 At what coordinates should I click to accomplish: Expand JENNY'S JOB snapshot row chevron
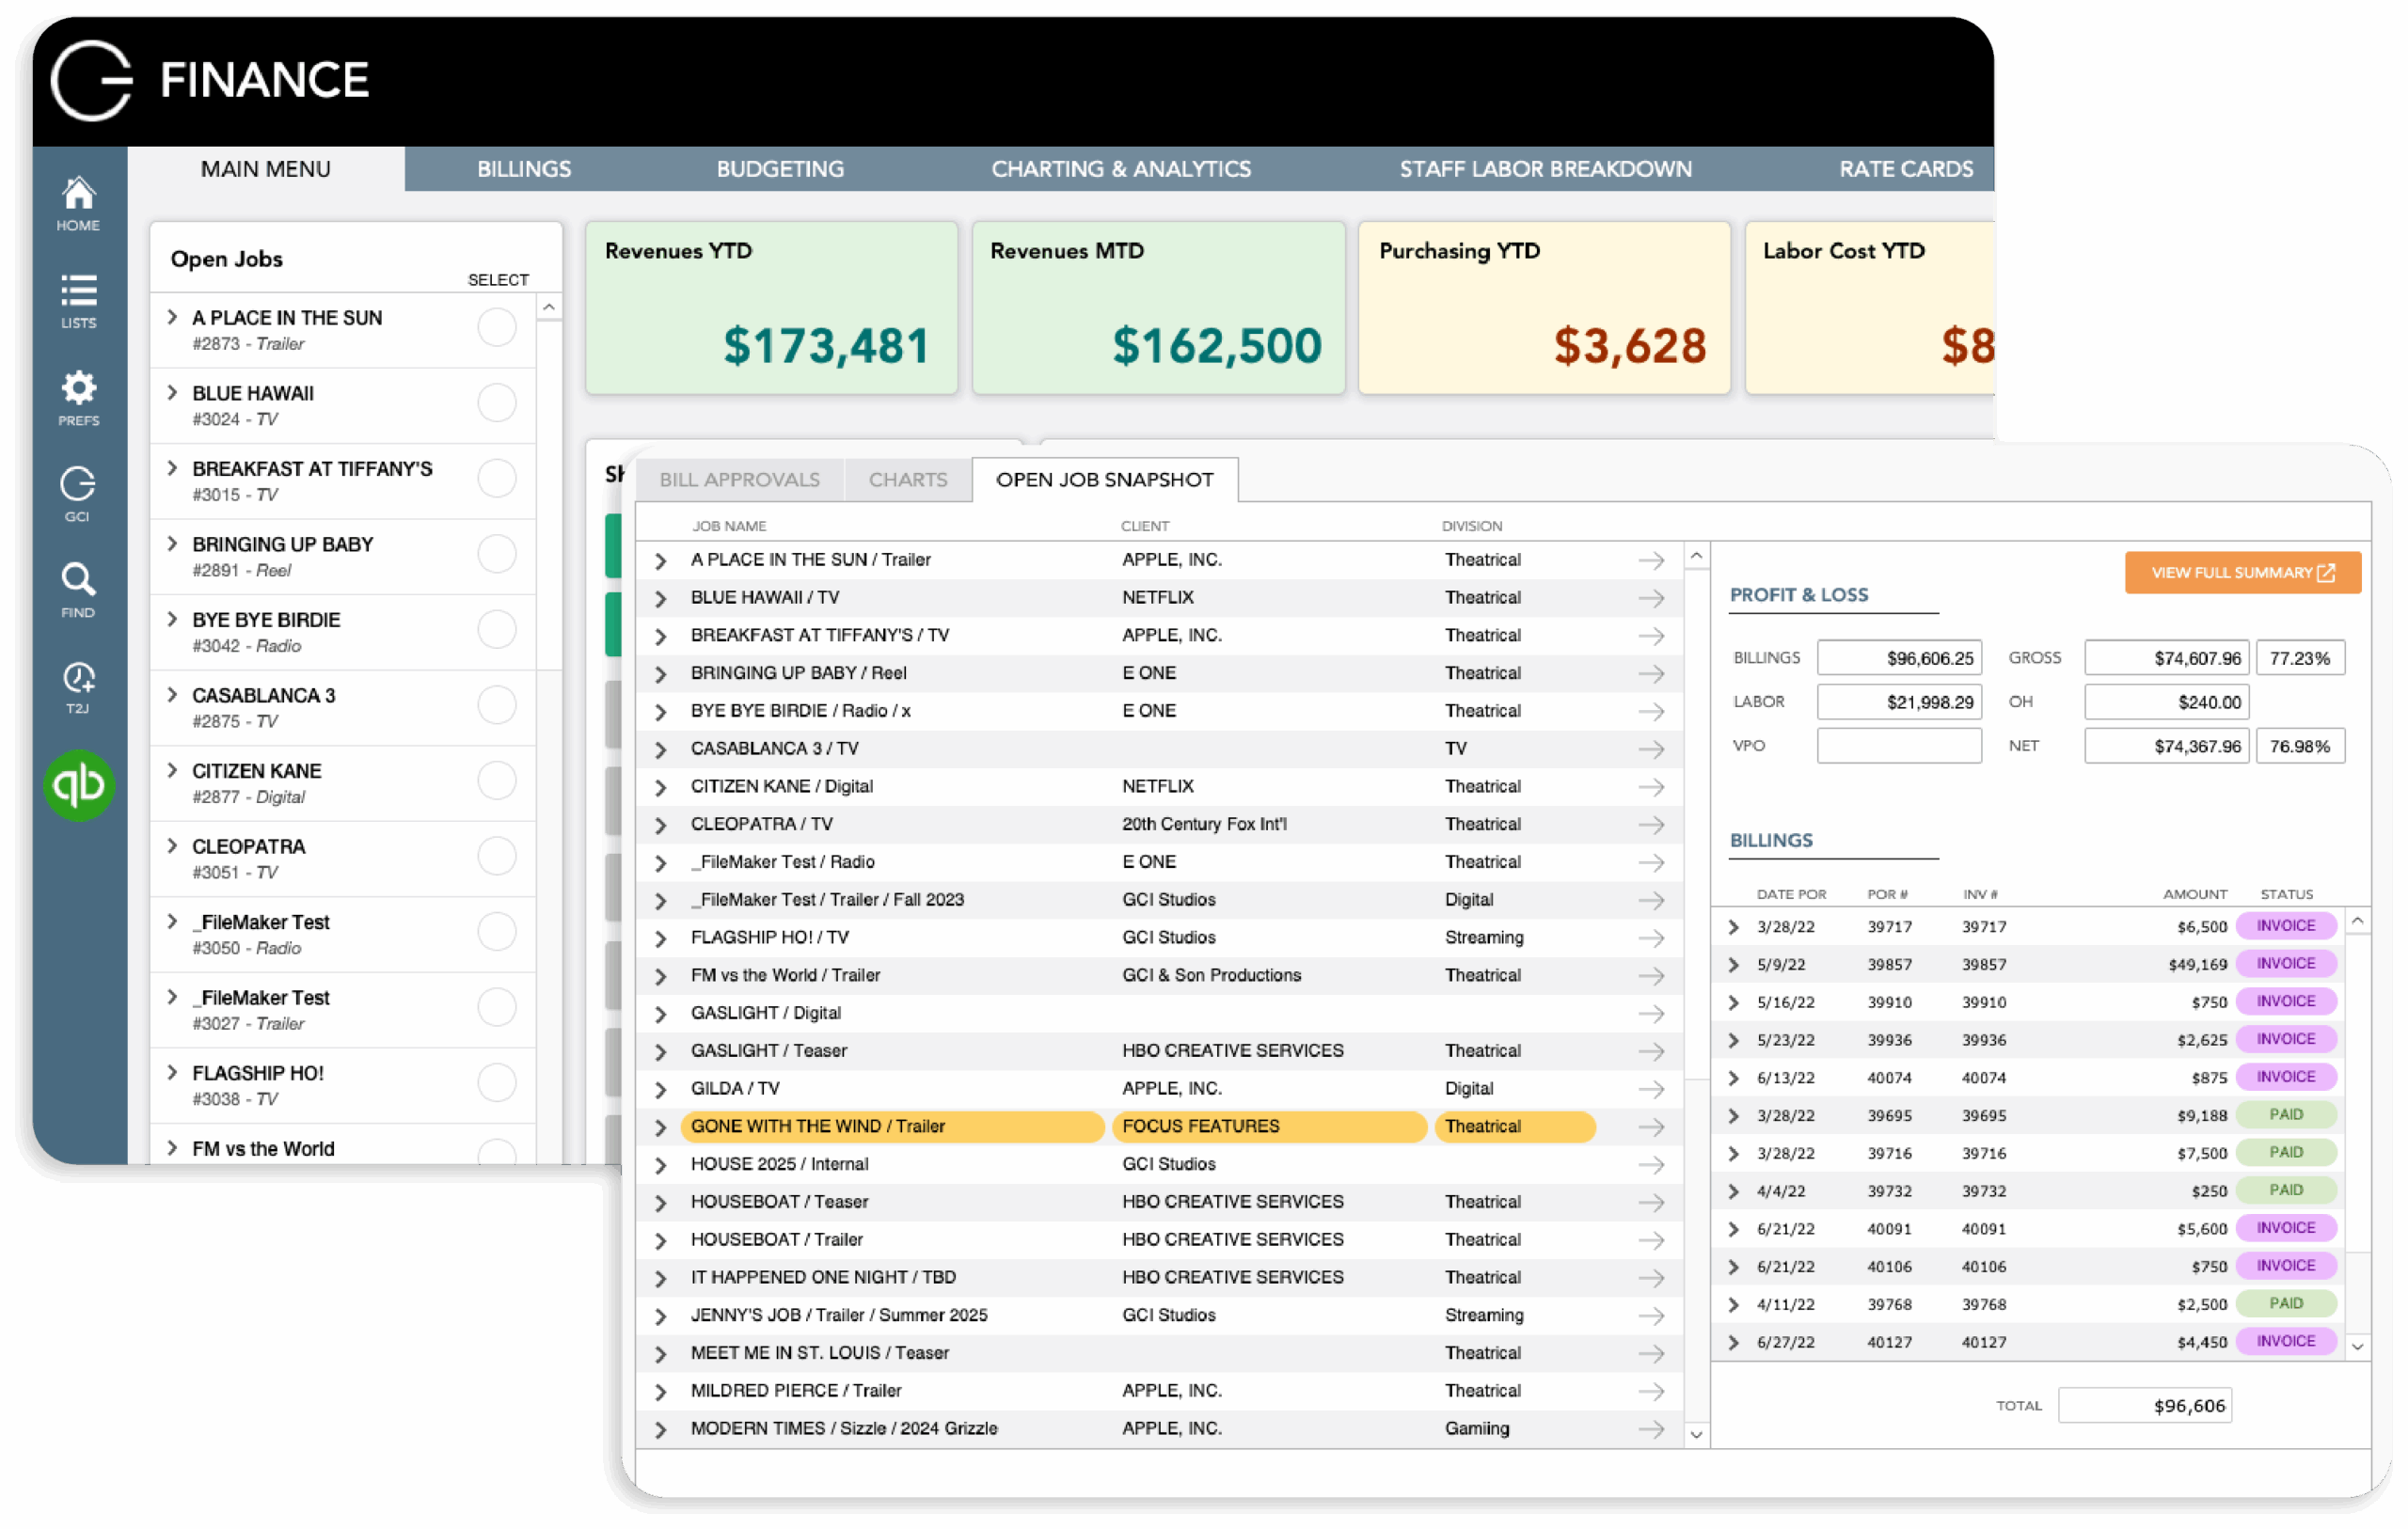(x=660, y=1316)
